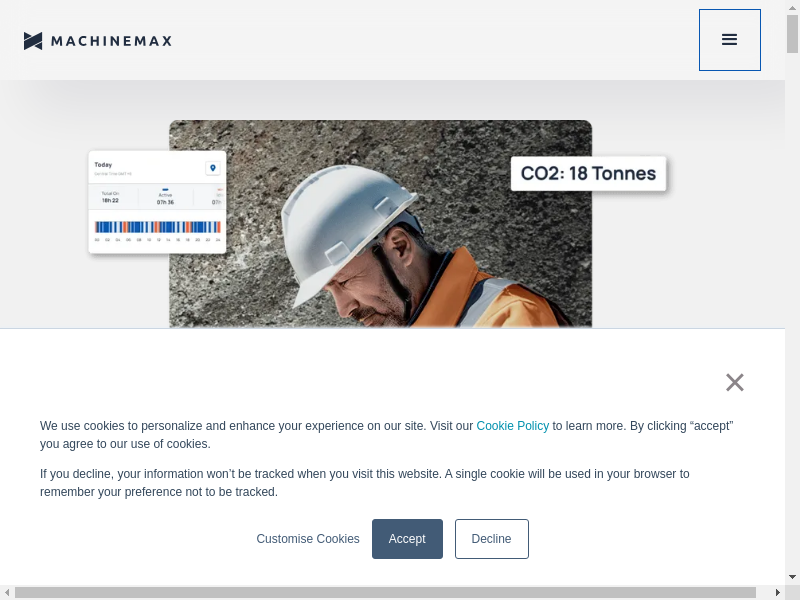Open the hamburger navigation menu
The width and height of the screenshot is (800, 600).
click(729, 40)
